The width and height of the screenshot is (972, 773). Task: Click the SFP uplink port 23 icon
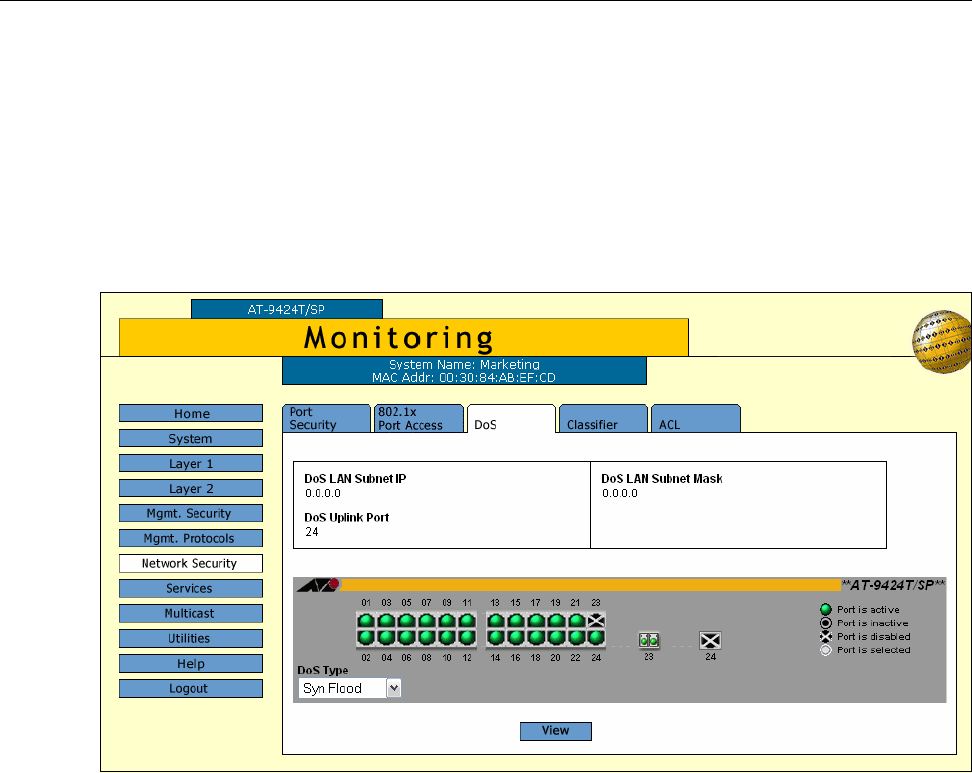click(x=648, y=640)
